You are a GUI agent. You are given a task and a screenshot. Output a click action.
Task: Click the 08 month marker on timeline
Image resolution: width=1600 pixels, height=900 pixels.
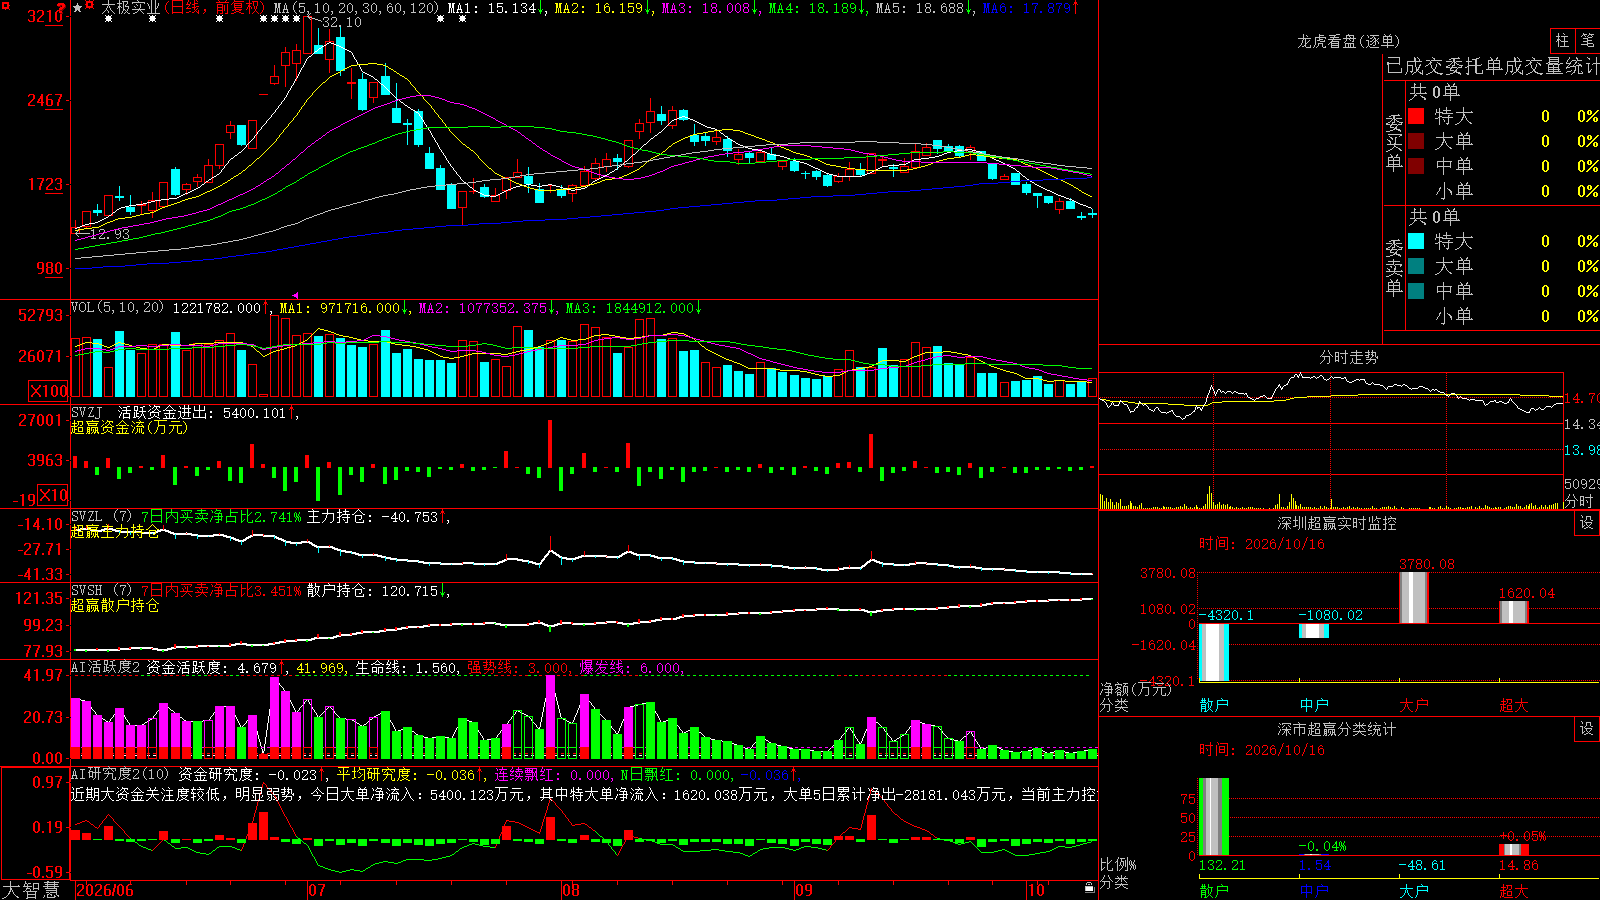(x=570, y=890)
